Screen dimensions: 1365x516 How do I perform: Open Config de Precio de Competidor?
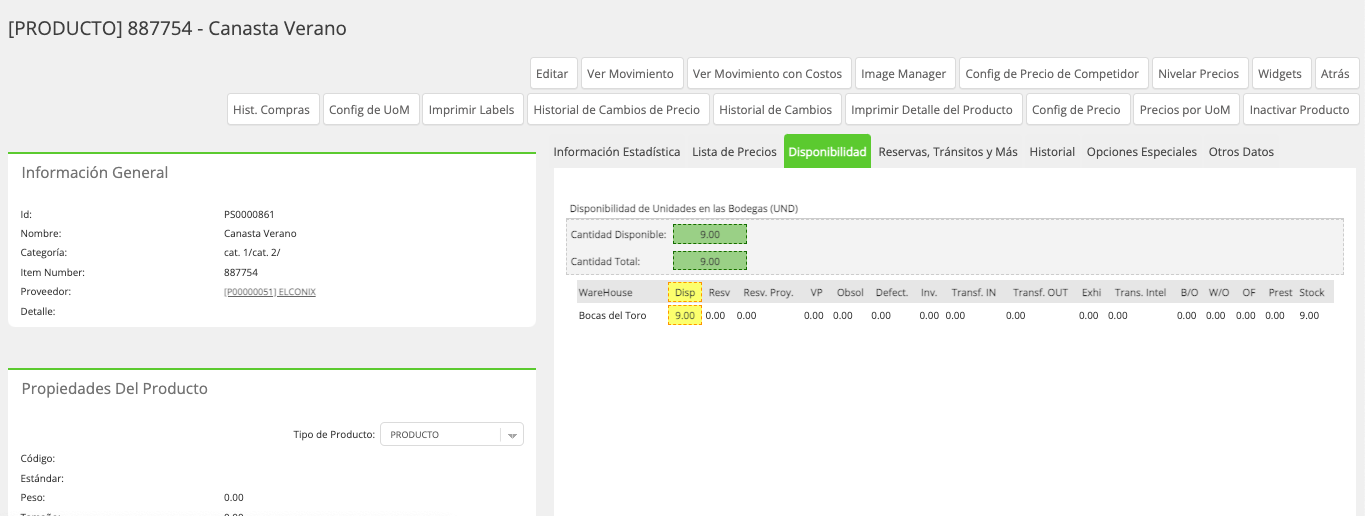tap(1052, 73)
